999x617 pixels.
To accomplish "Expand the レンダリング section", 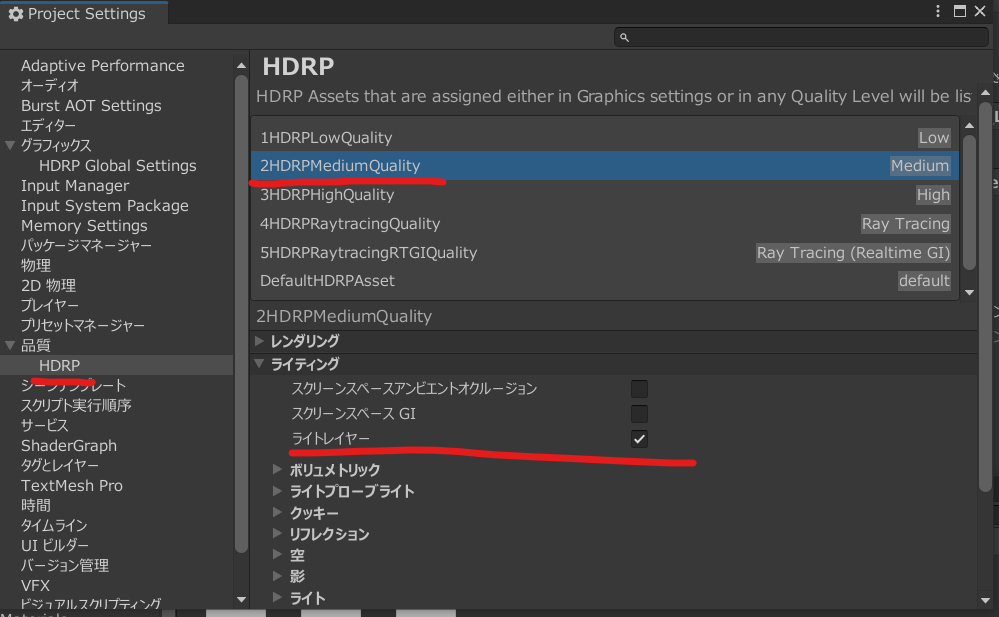I will (261, 341).
